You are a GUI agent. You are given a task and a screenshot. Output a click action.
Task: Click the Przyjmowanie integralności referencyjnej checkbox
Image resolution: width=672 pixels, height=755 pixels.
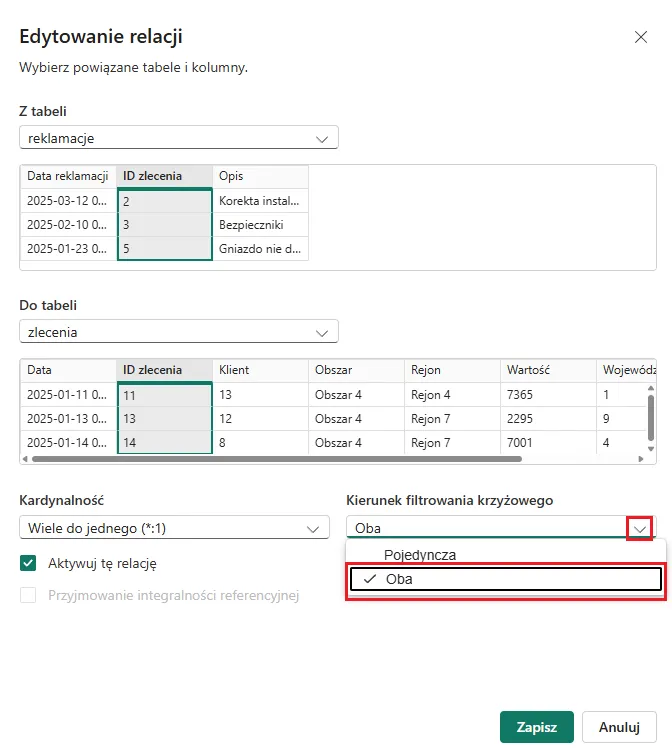[x=29, y=595]
